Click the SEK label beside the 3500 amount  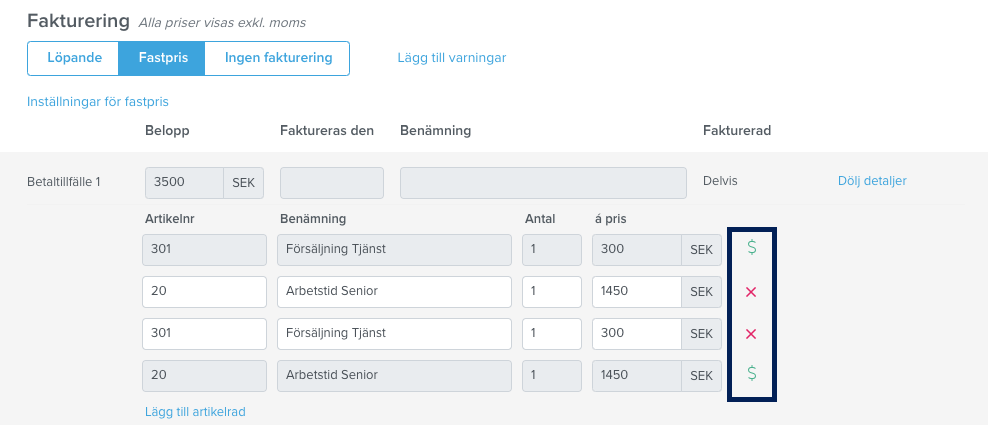[244, 183]
